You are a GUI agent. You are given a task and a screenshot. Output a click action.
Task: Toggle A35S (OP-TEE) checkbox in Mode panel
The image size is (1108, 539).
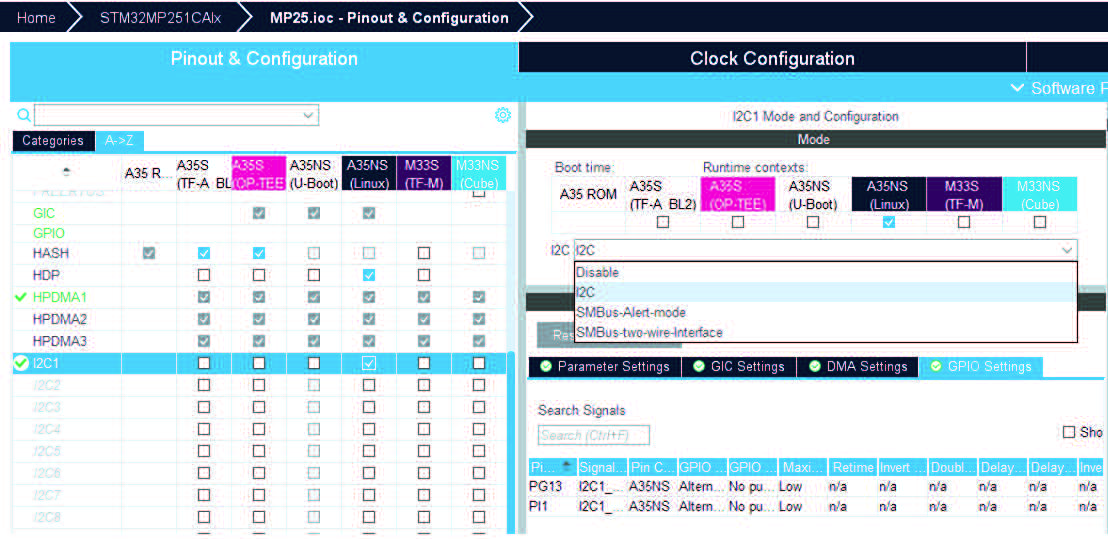(738, 222)
